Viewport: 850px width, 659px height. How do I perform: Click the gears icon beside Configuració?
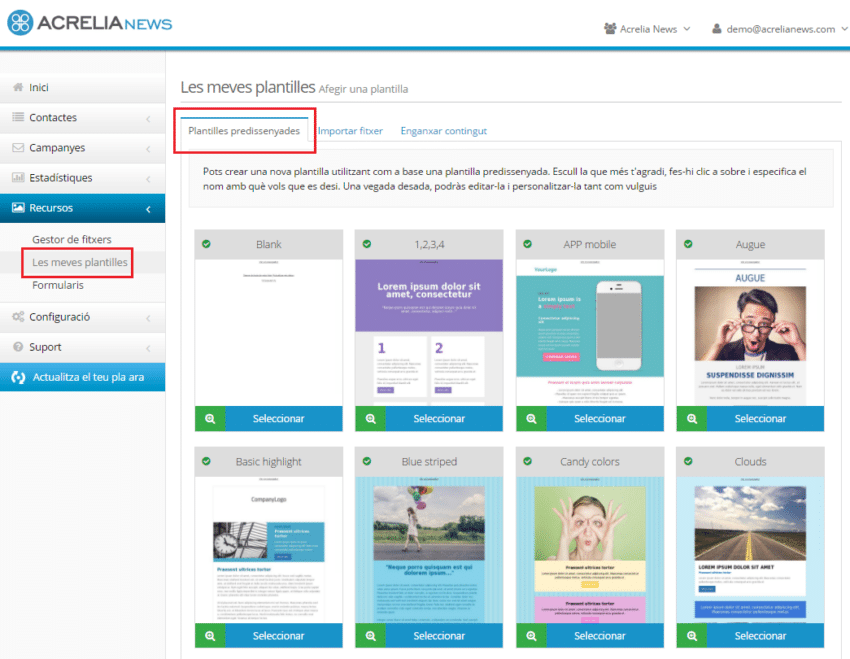pos(18,316)
